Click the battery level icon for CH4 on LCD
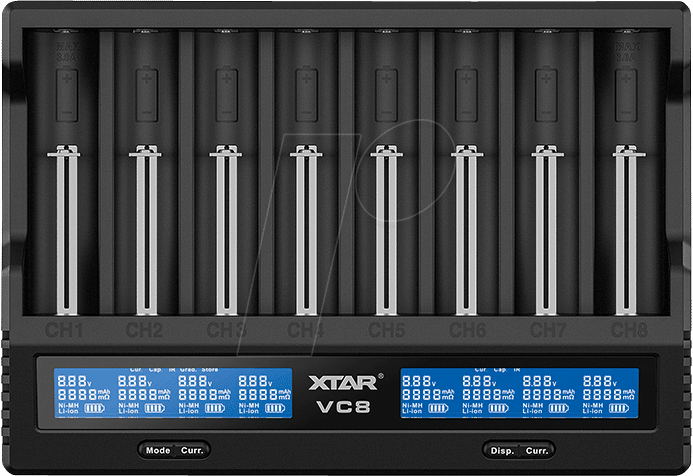The image size is (693, 476). coord(275,407)
